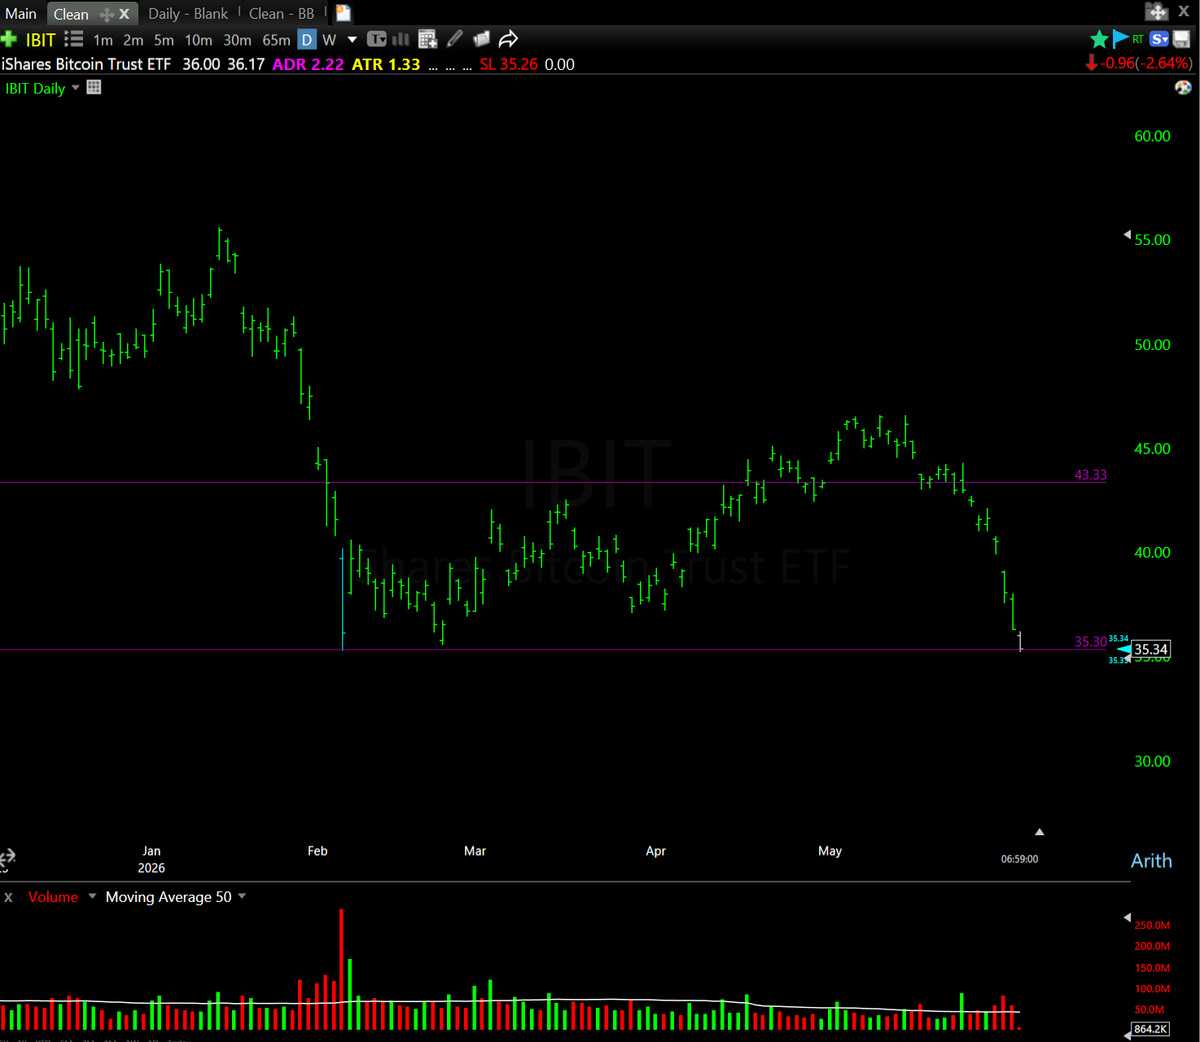Click the ADR 2.22 value

coord(308,64)
